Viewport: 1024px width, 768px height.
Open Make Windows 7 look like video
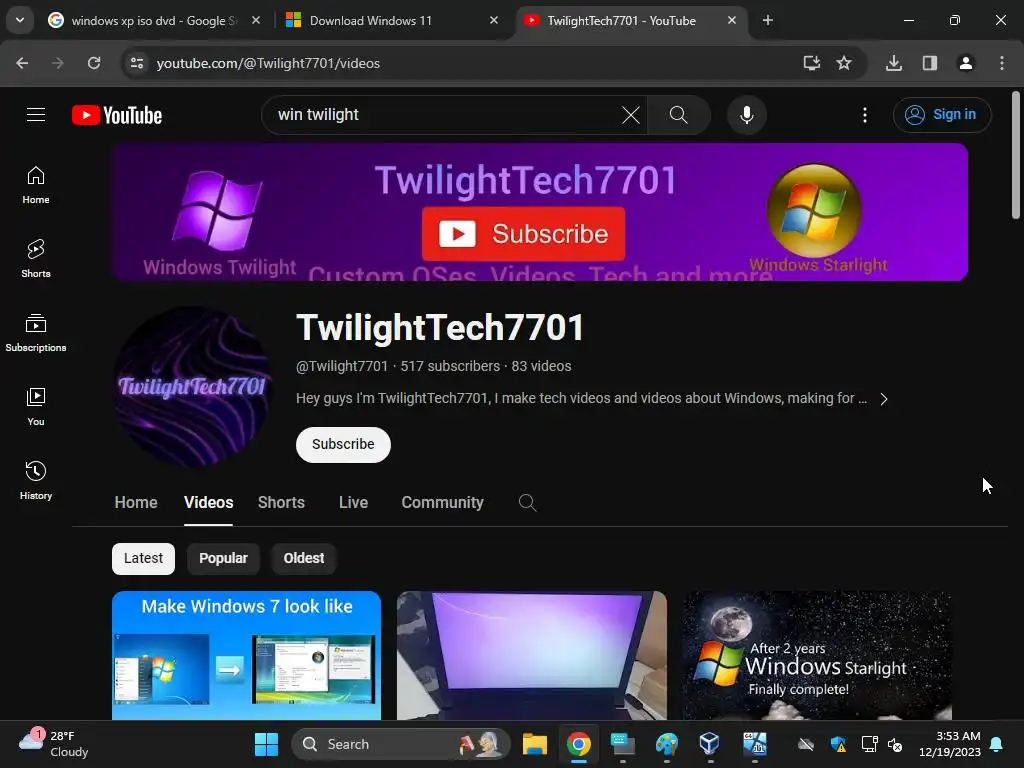[x=246, y=656]
